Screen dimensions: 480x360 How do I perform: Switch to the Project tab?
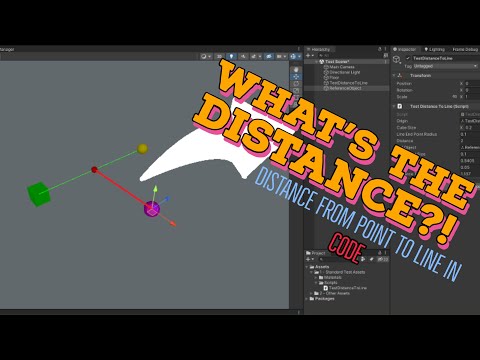click(315, 253)
